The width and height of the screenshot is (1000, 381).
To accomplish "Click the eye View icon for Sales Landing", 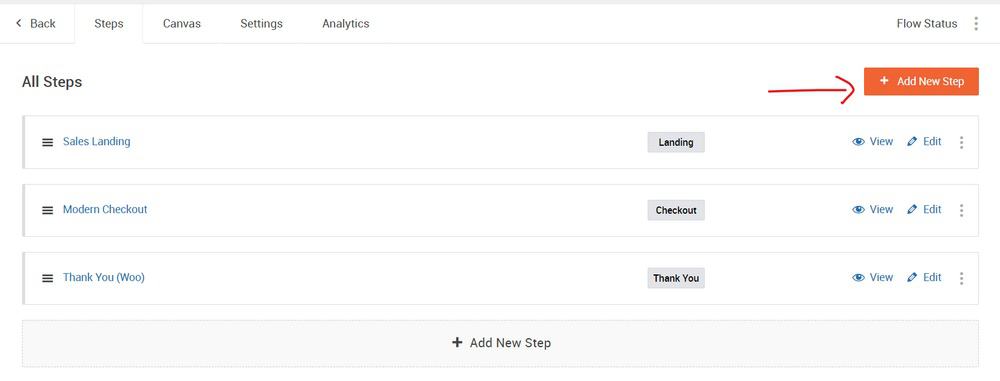I will point(858,142).
